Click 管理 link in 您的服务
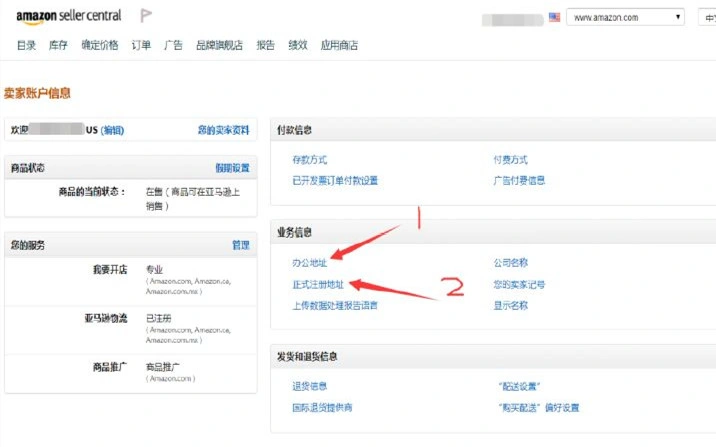 241,245
